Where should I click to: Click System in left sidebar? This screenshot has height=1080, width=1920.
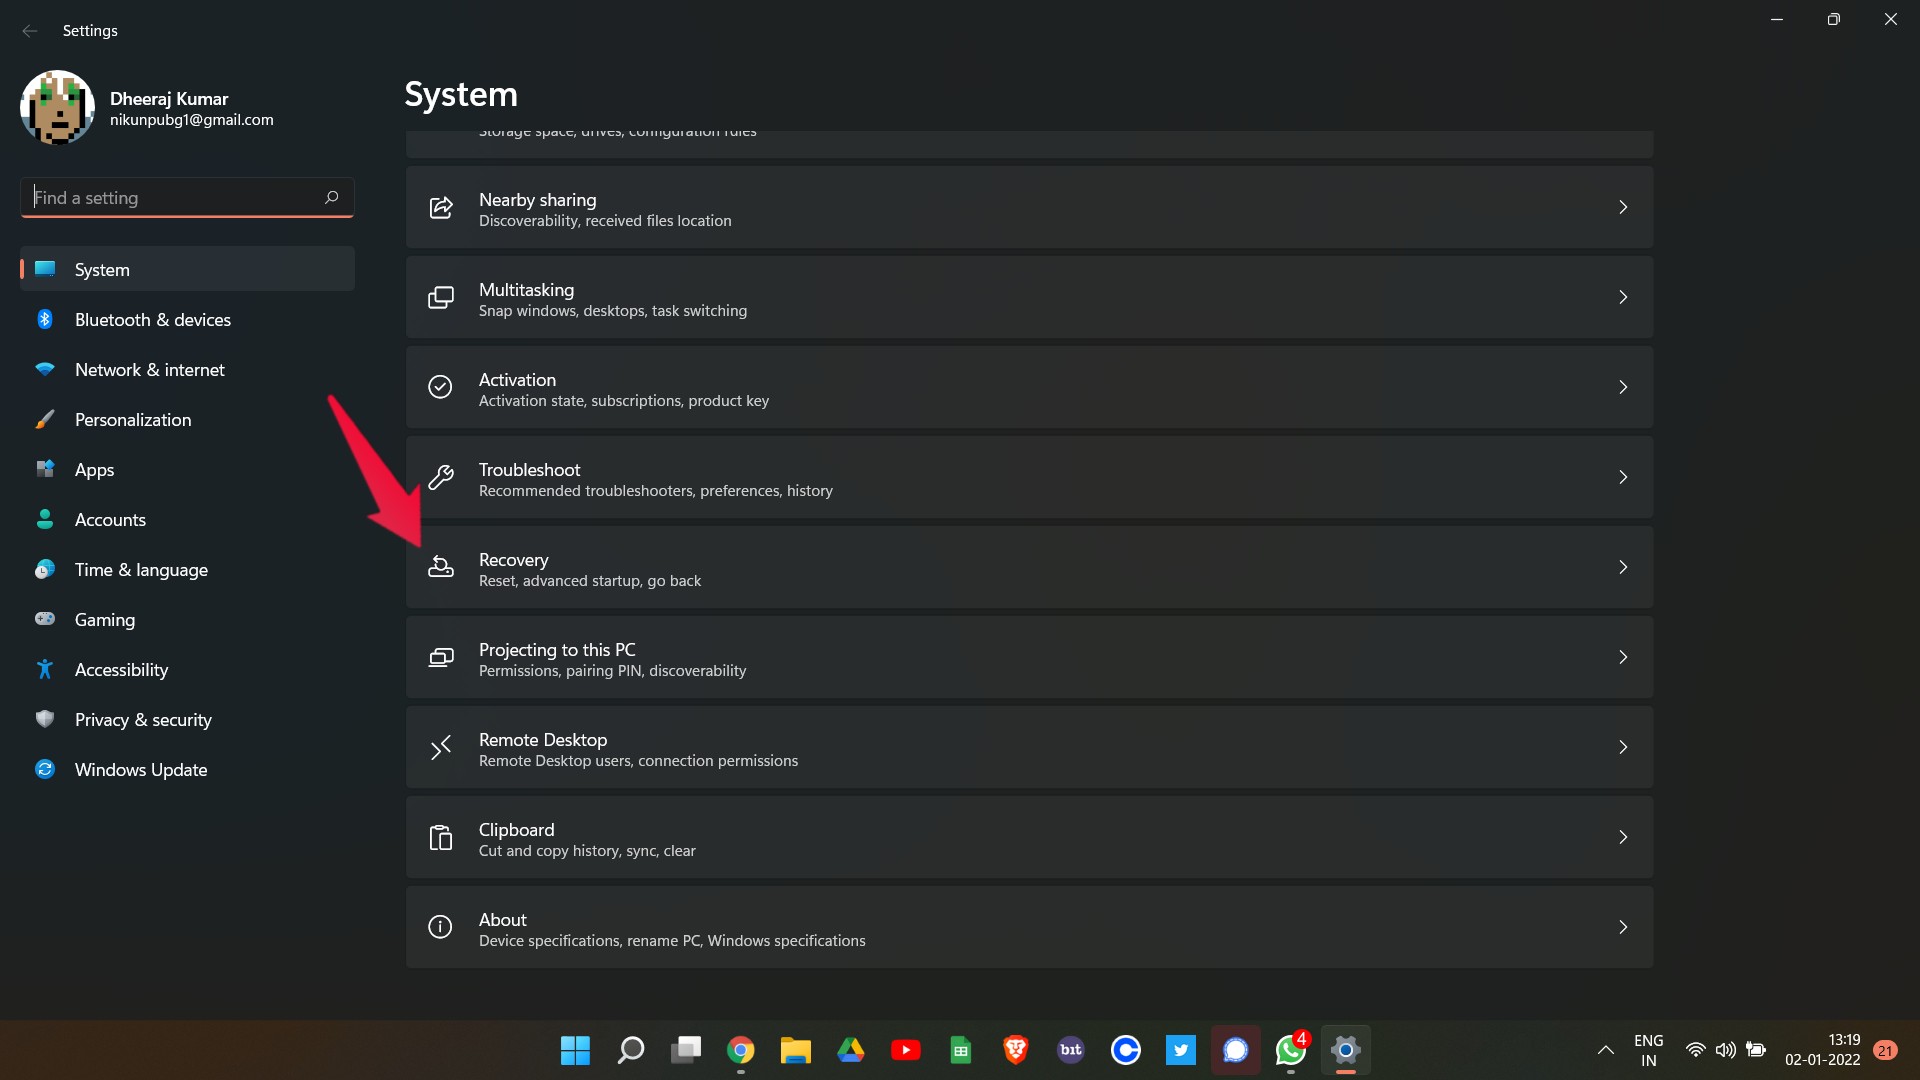pos(102,268)
